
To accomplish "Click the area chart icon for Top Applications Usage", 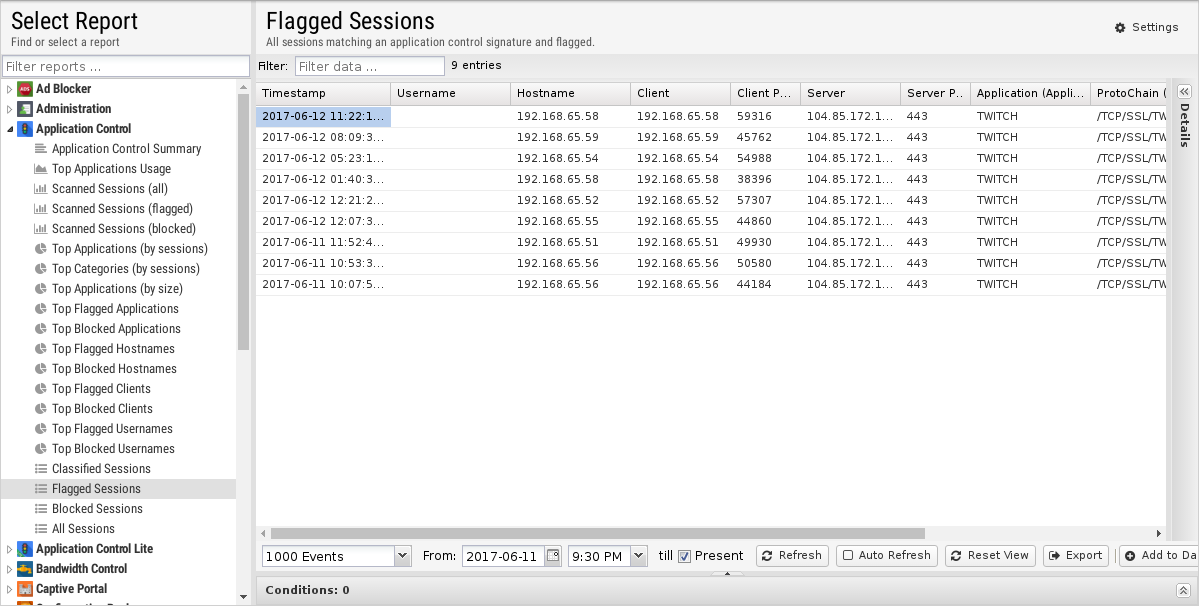I will click(41, 169).
